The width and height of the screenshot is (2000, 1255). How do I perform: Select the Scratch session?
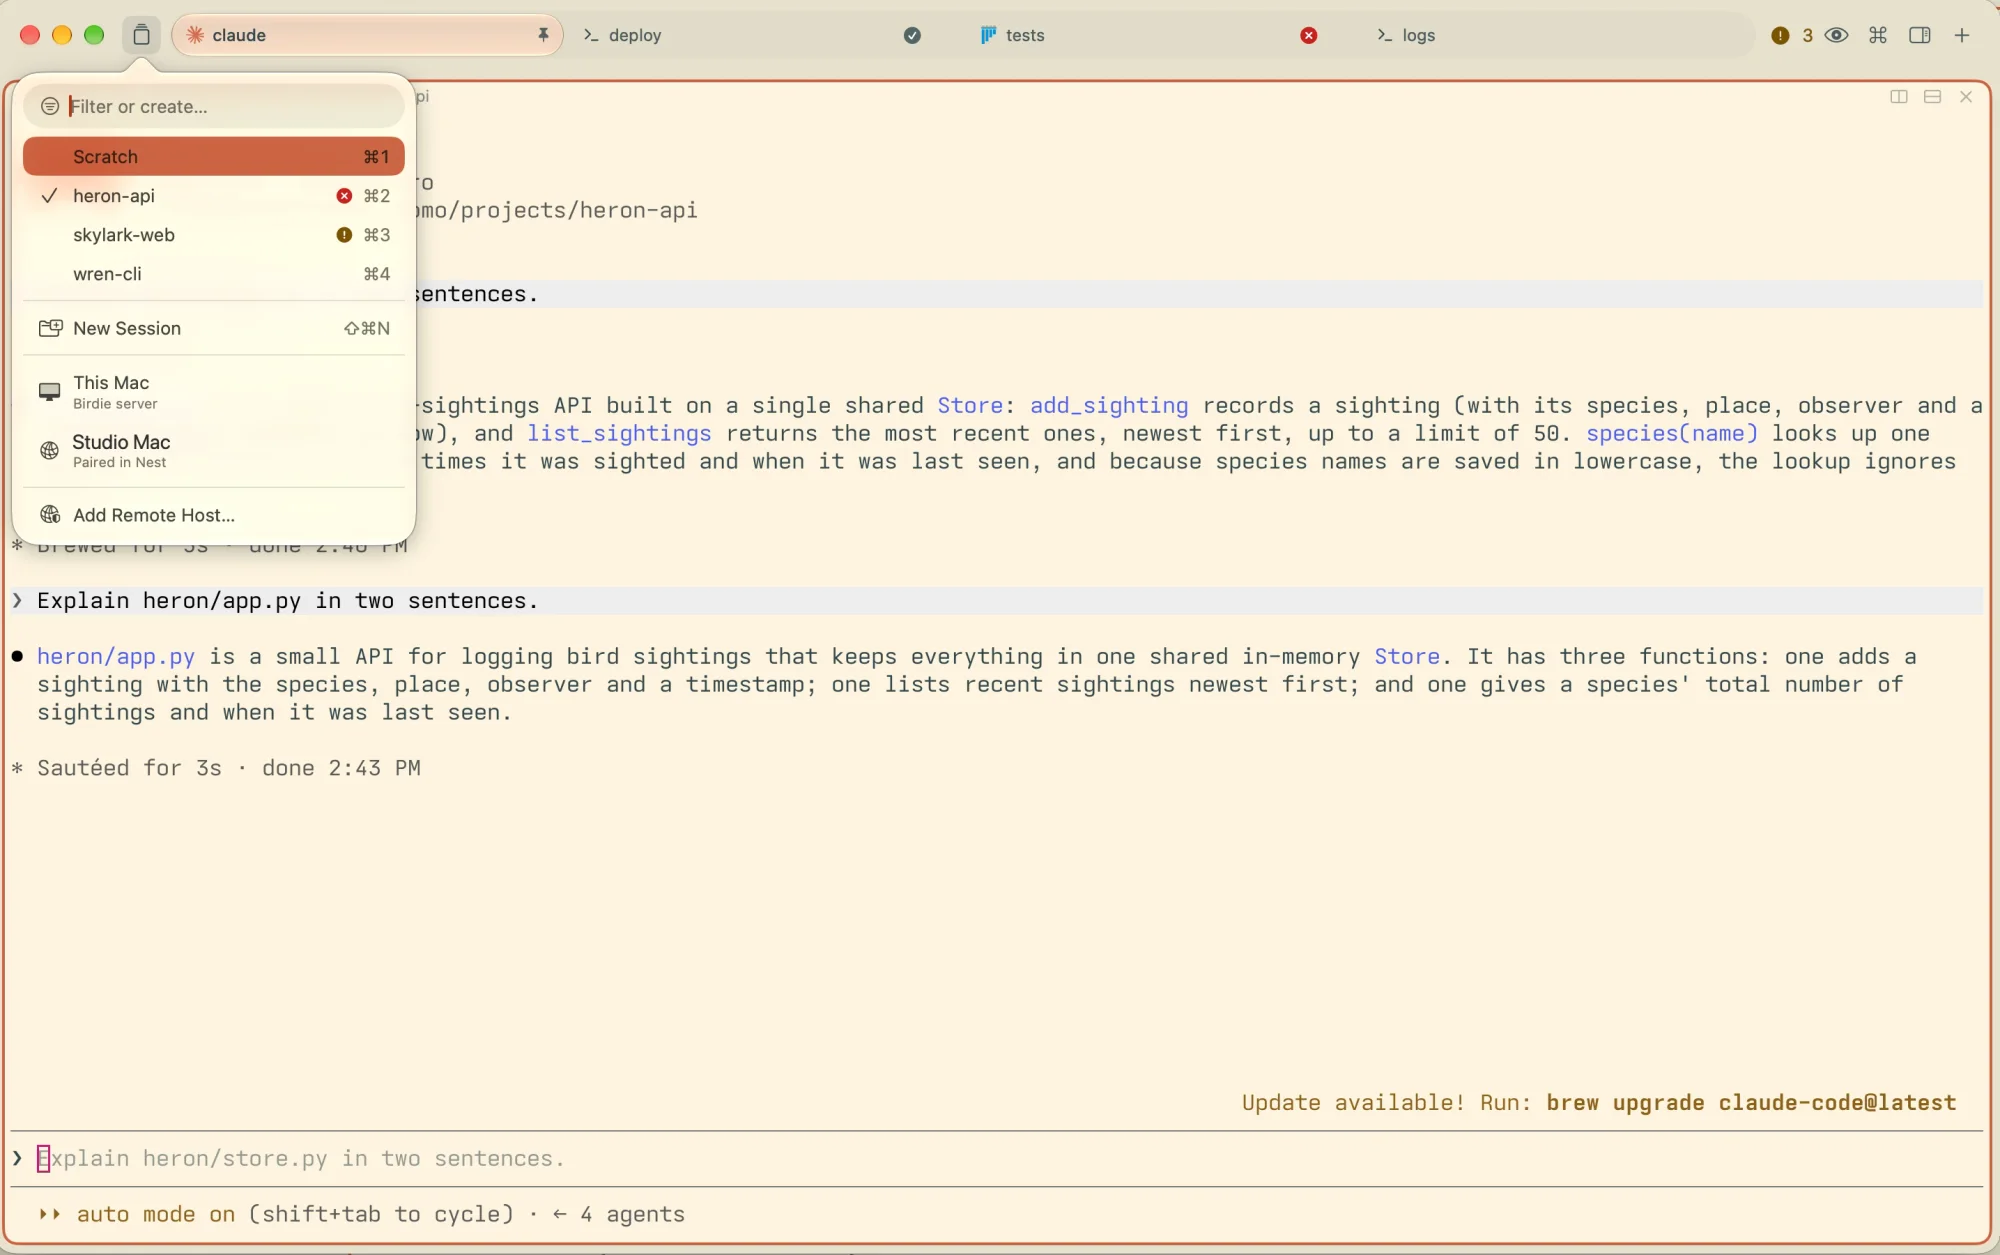pyautogui.click(x=214, y=157)
